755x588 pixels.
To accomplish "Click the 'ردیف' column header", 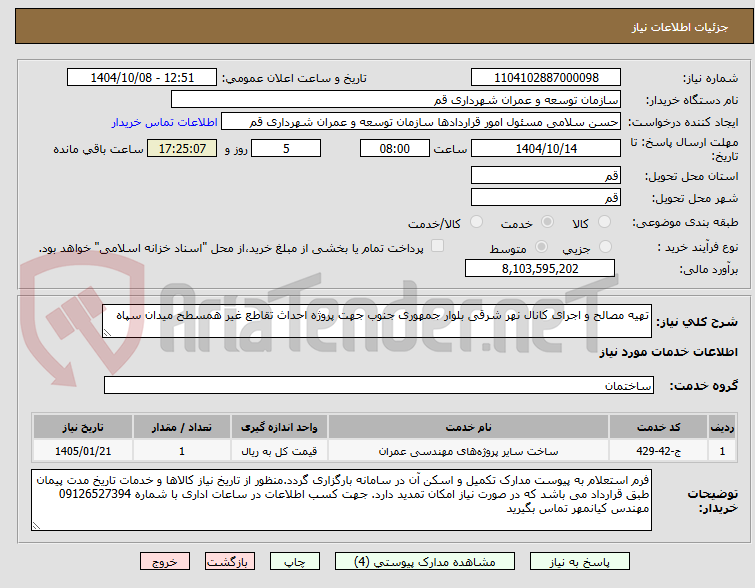I will (722, 427).
